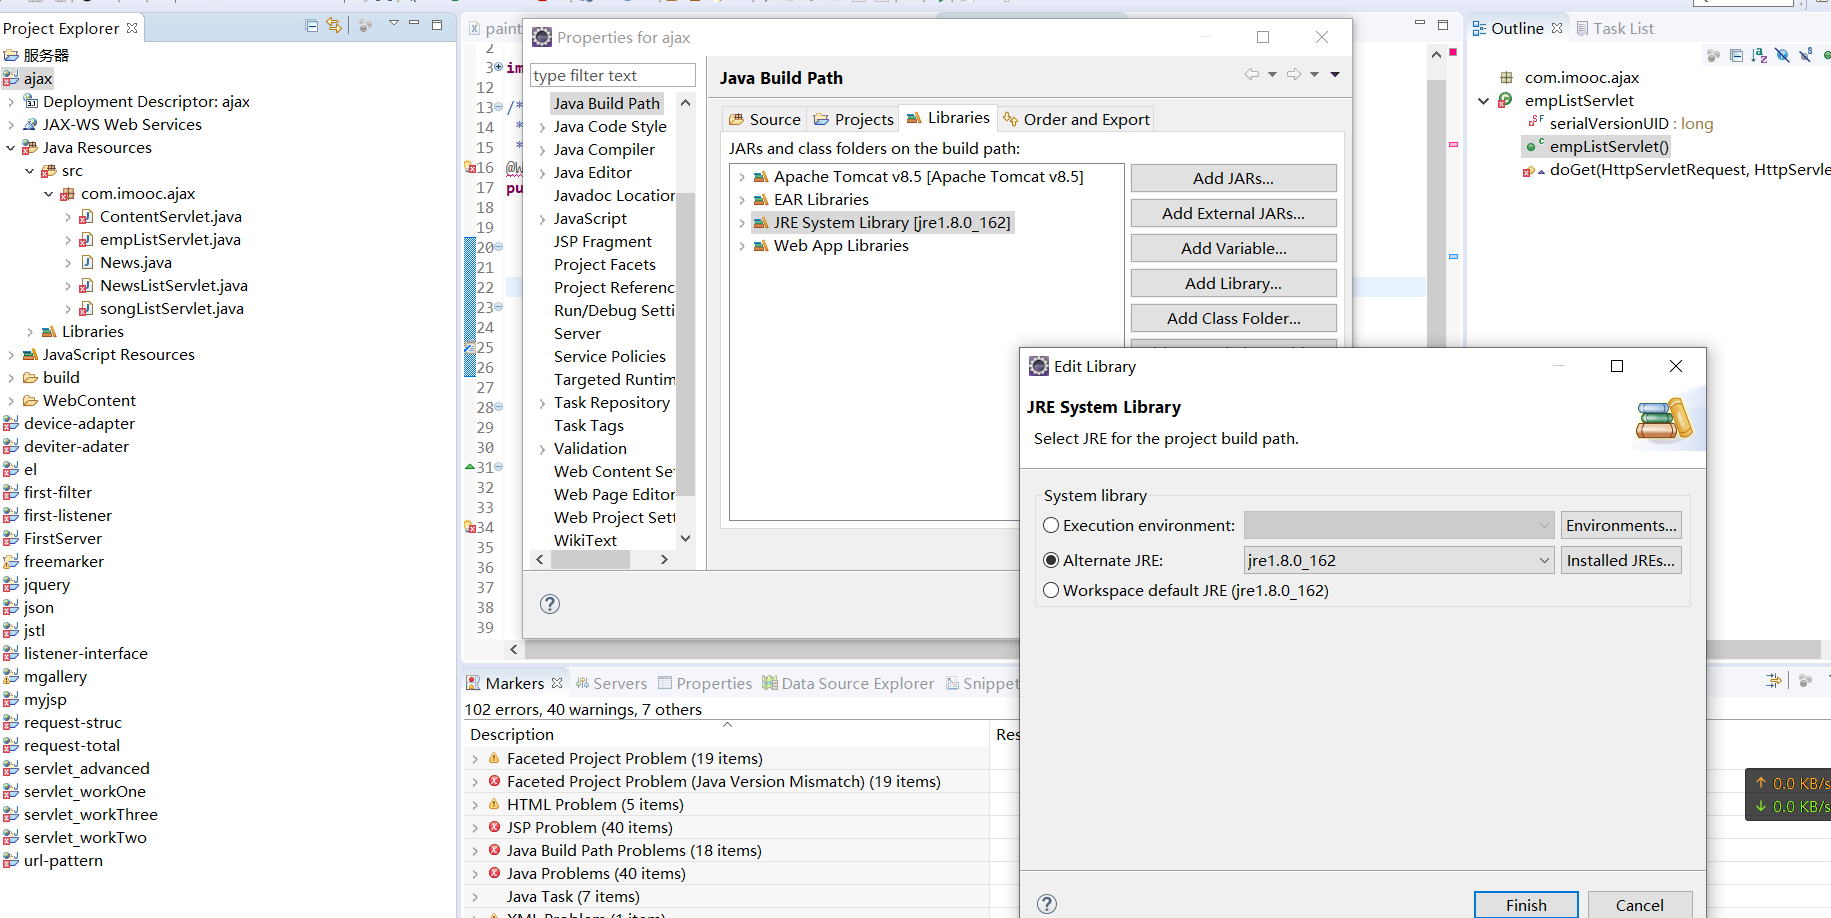Navigate forward in Properties dialog header
1831x918 pixels.
tap(1294, 74)
